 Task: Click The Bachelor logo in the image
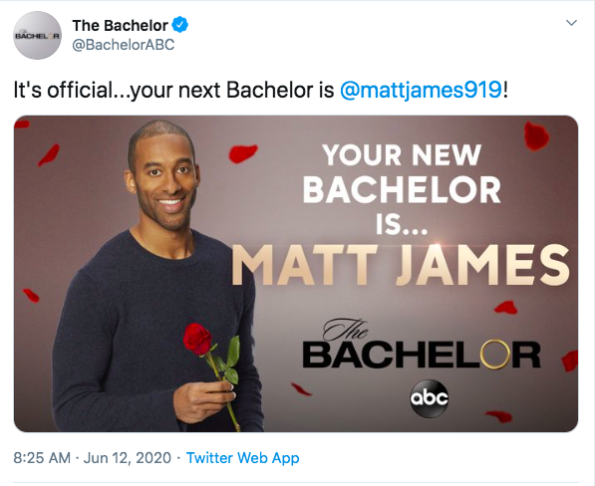pyautogui.click(x=421, y=345)
